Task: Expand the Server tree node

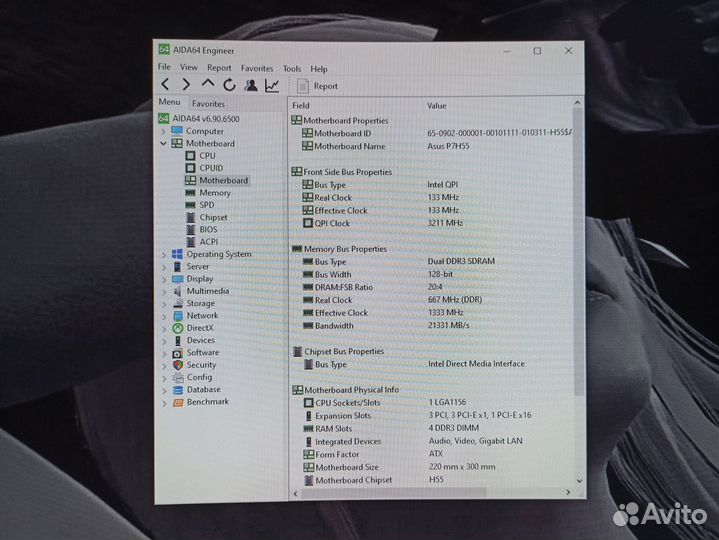Action: (164, 267)
